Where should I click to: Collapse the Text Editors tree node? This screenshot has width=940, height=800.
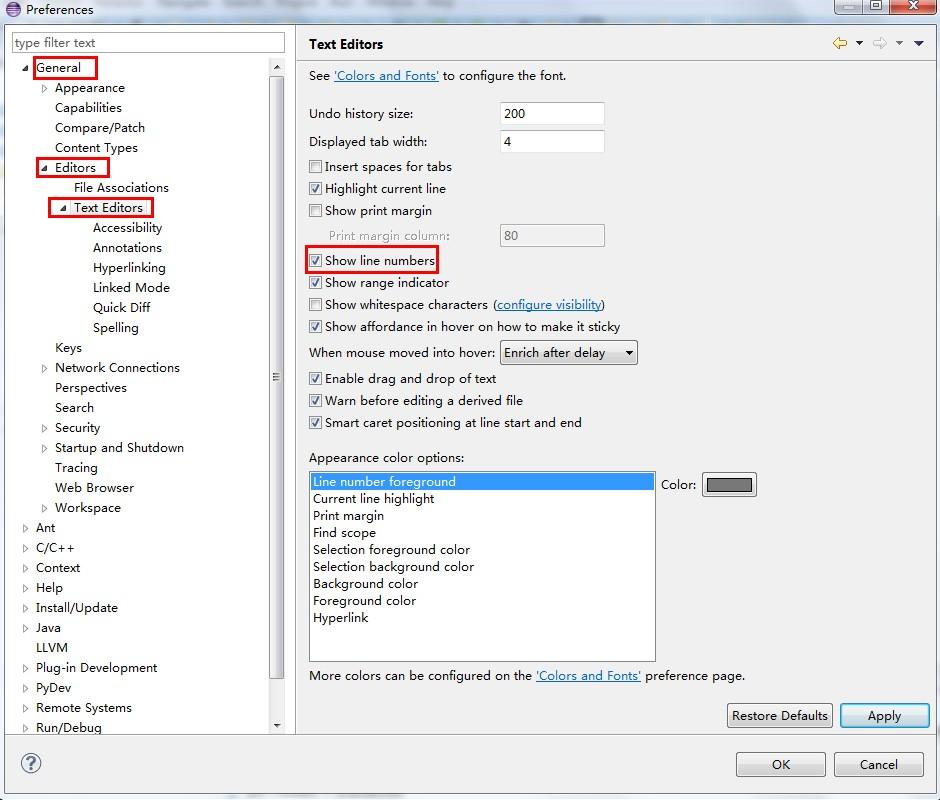coord(63,208)
